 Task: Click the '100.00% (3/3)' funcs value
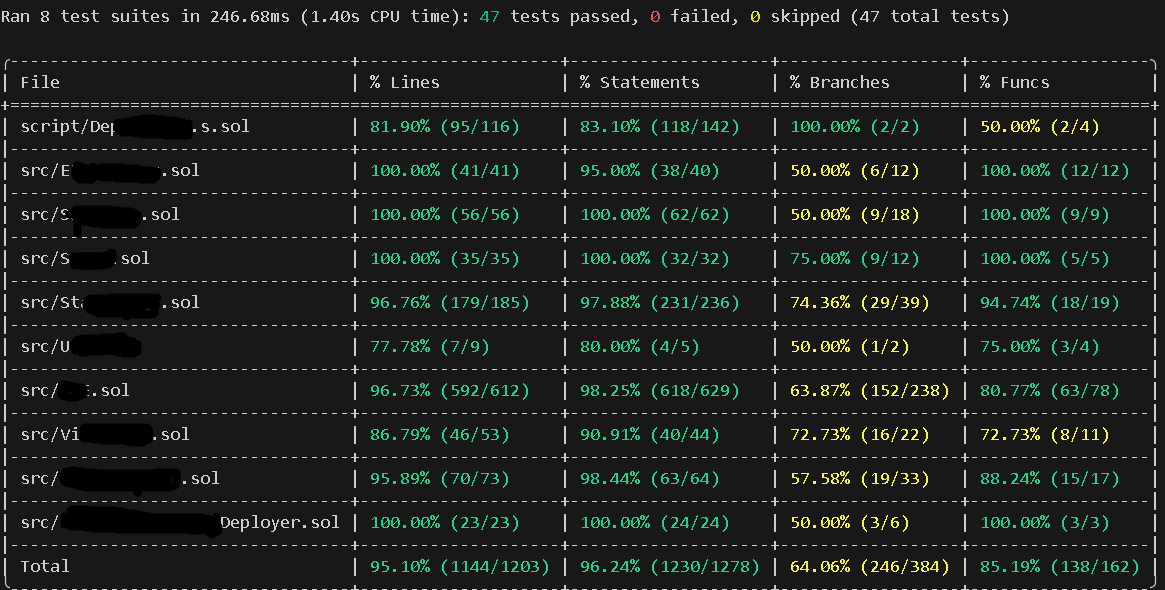click(1045, 522)
